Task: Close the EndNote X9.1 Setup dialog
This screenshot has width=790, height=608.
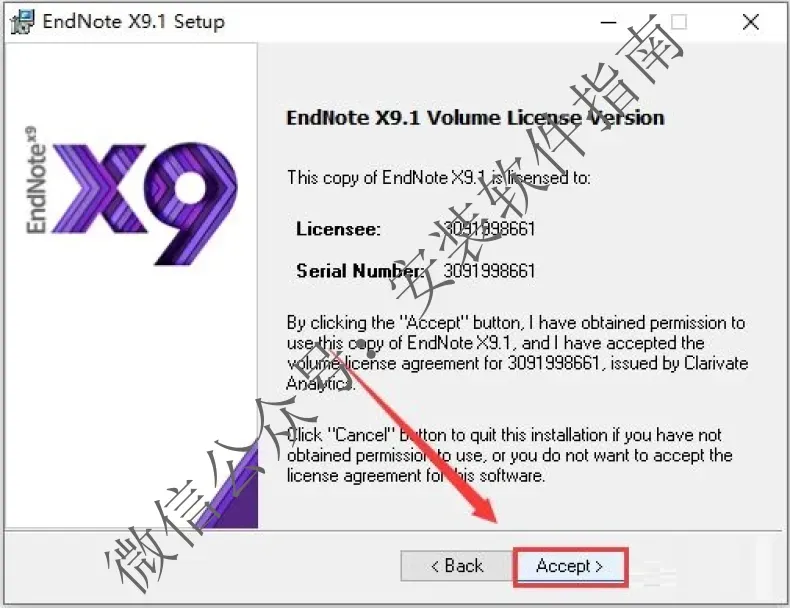Action: coord(751,22)
